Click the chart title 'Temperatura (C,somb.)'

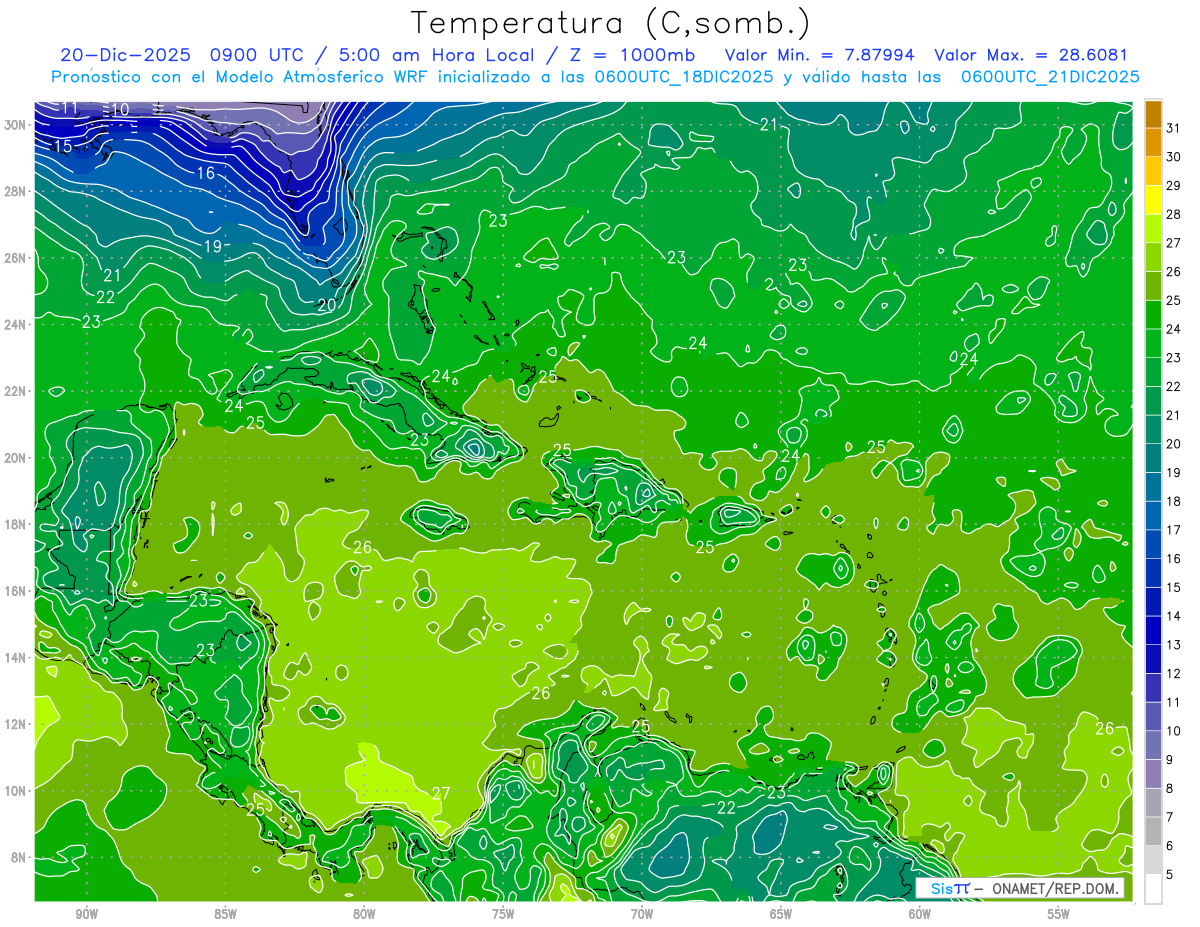[611, 24]
